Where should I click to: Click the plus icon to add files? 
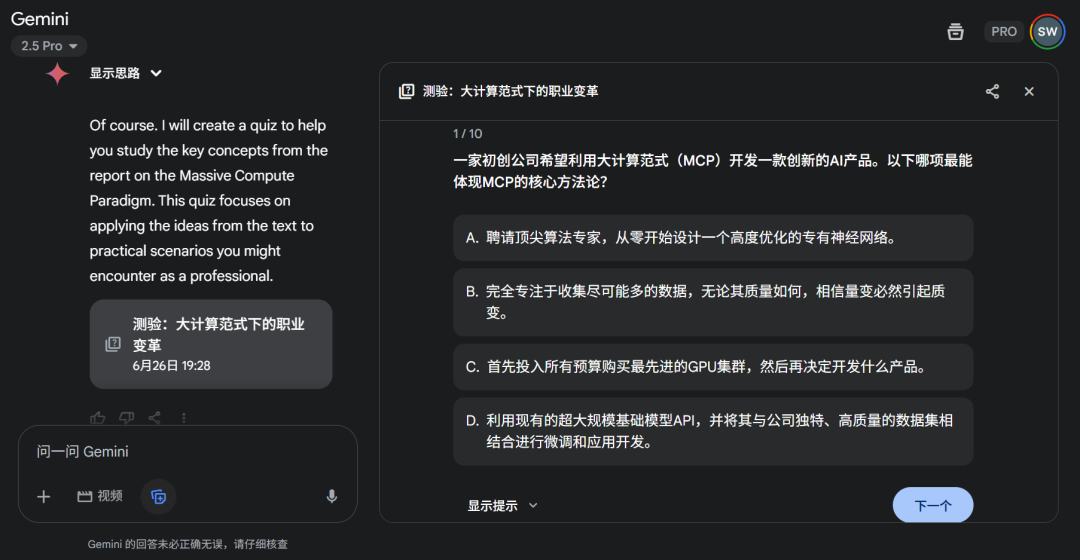[44, 496]
